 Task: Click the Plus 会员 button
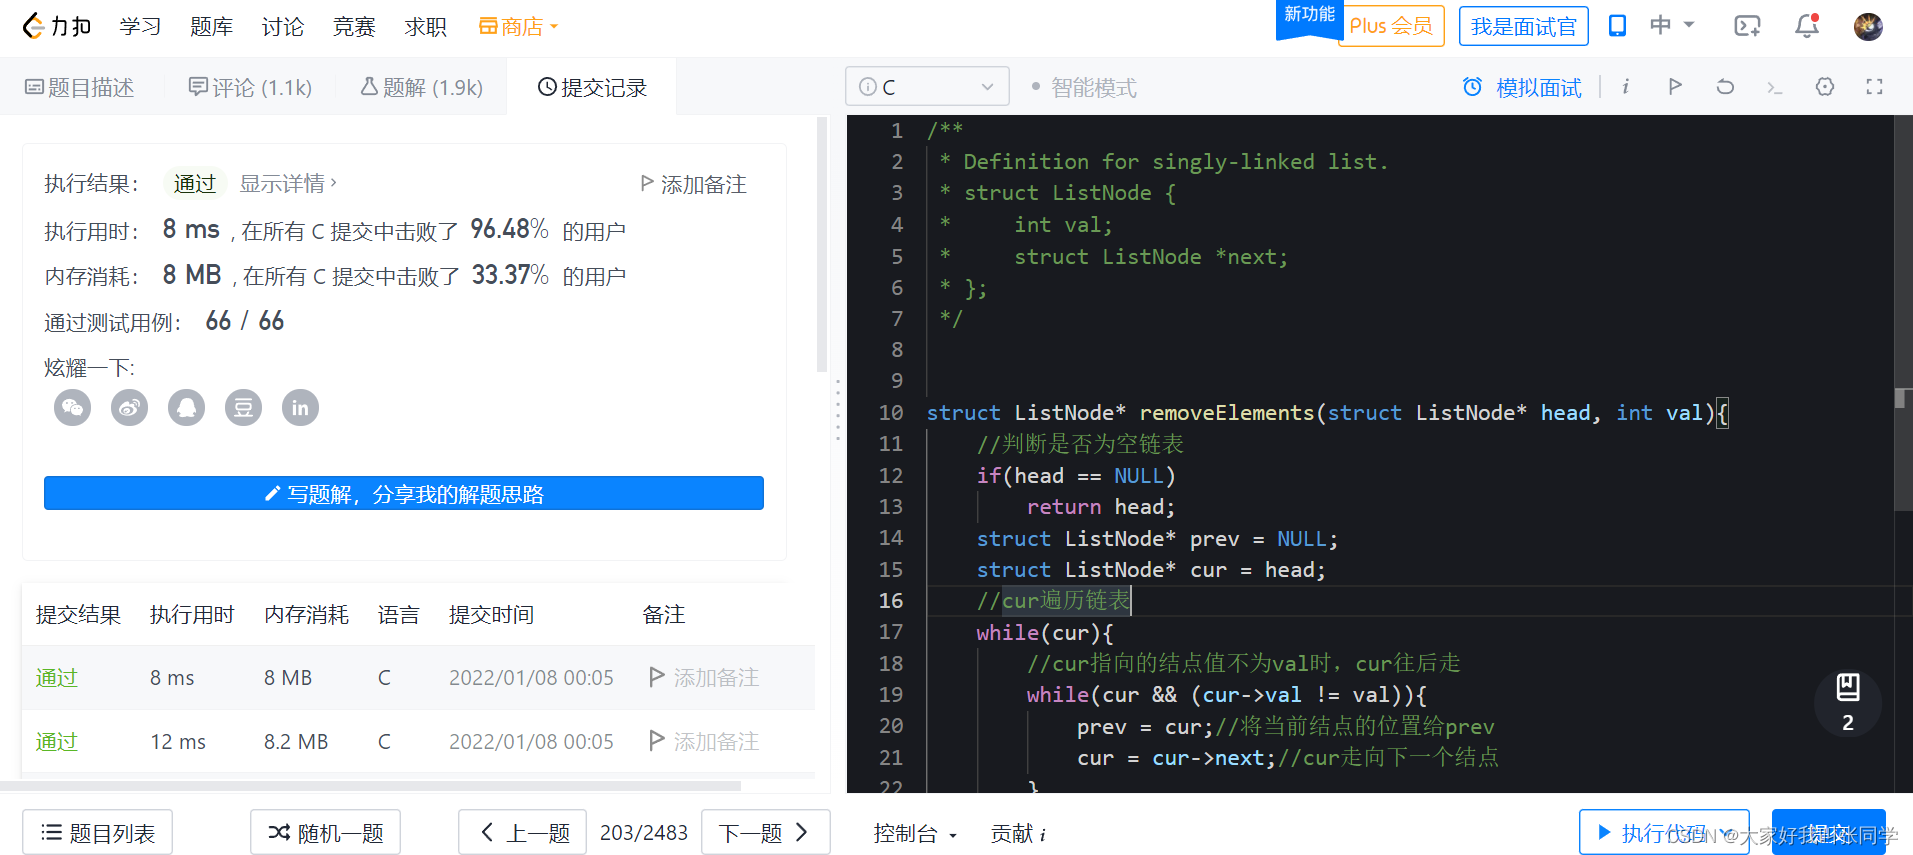pyautogui.click(x=1391, y=26)
